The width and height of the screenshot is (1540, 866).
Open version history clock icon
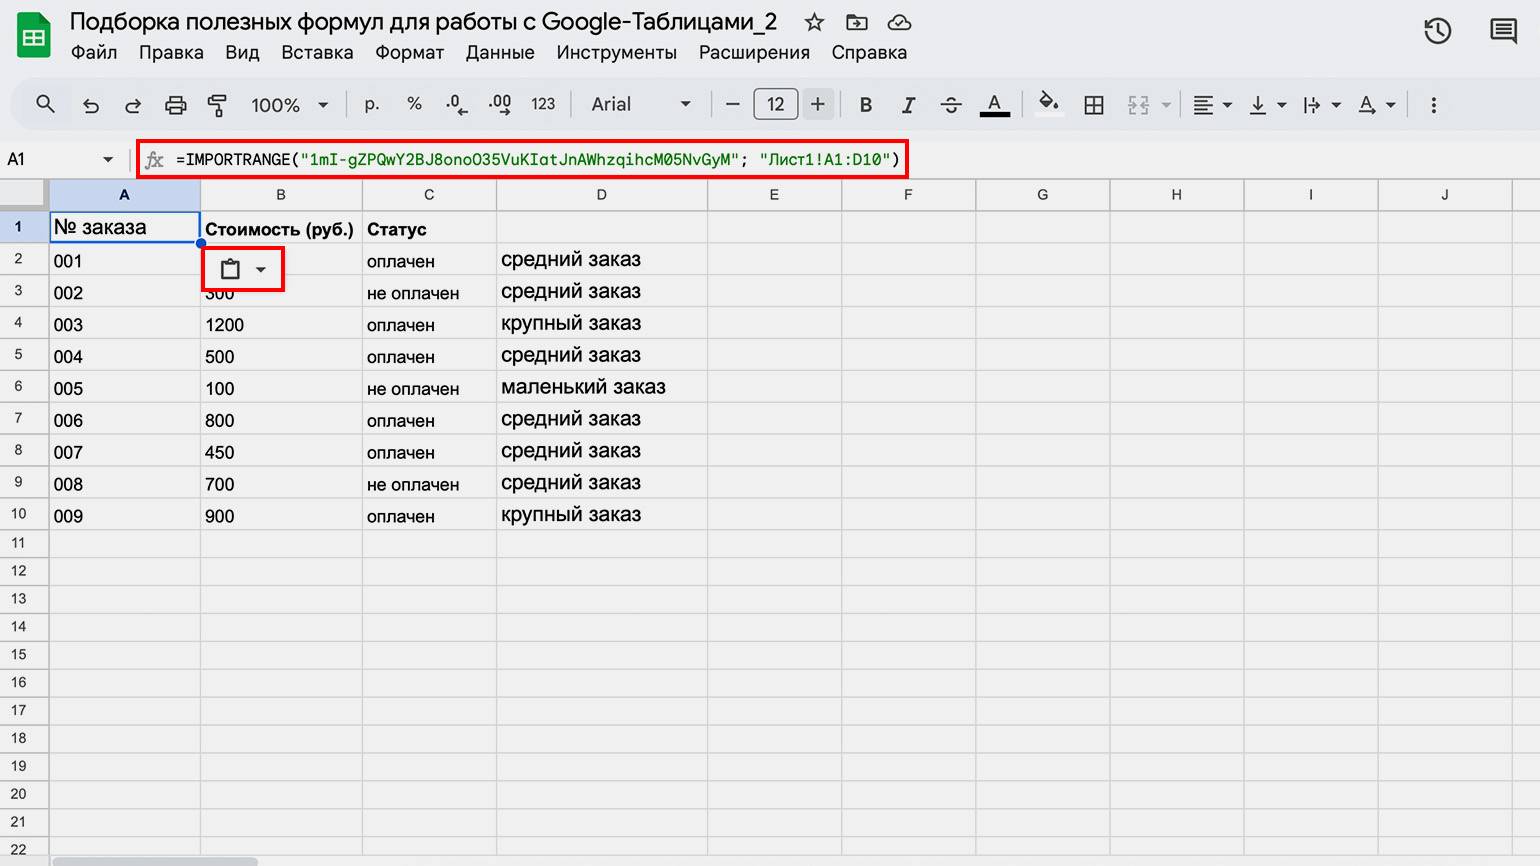tap(1437, 31)
